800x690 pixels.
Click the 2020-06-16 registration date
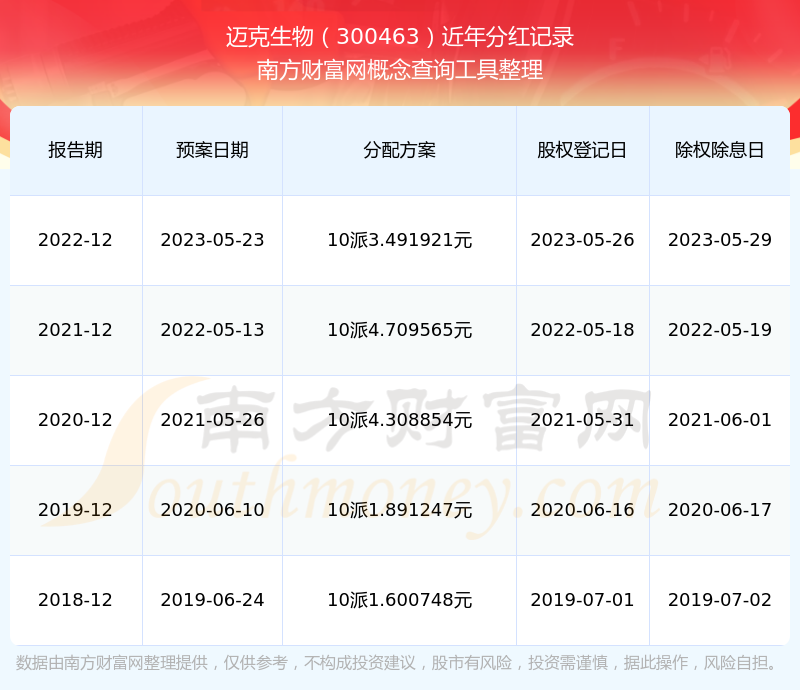(582, 509)
